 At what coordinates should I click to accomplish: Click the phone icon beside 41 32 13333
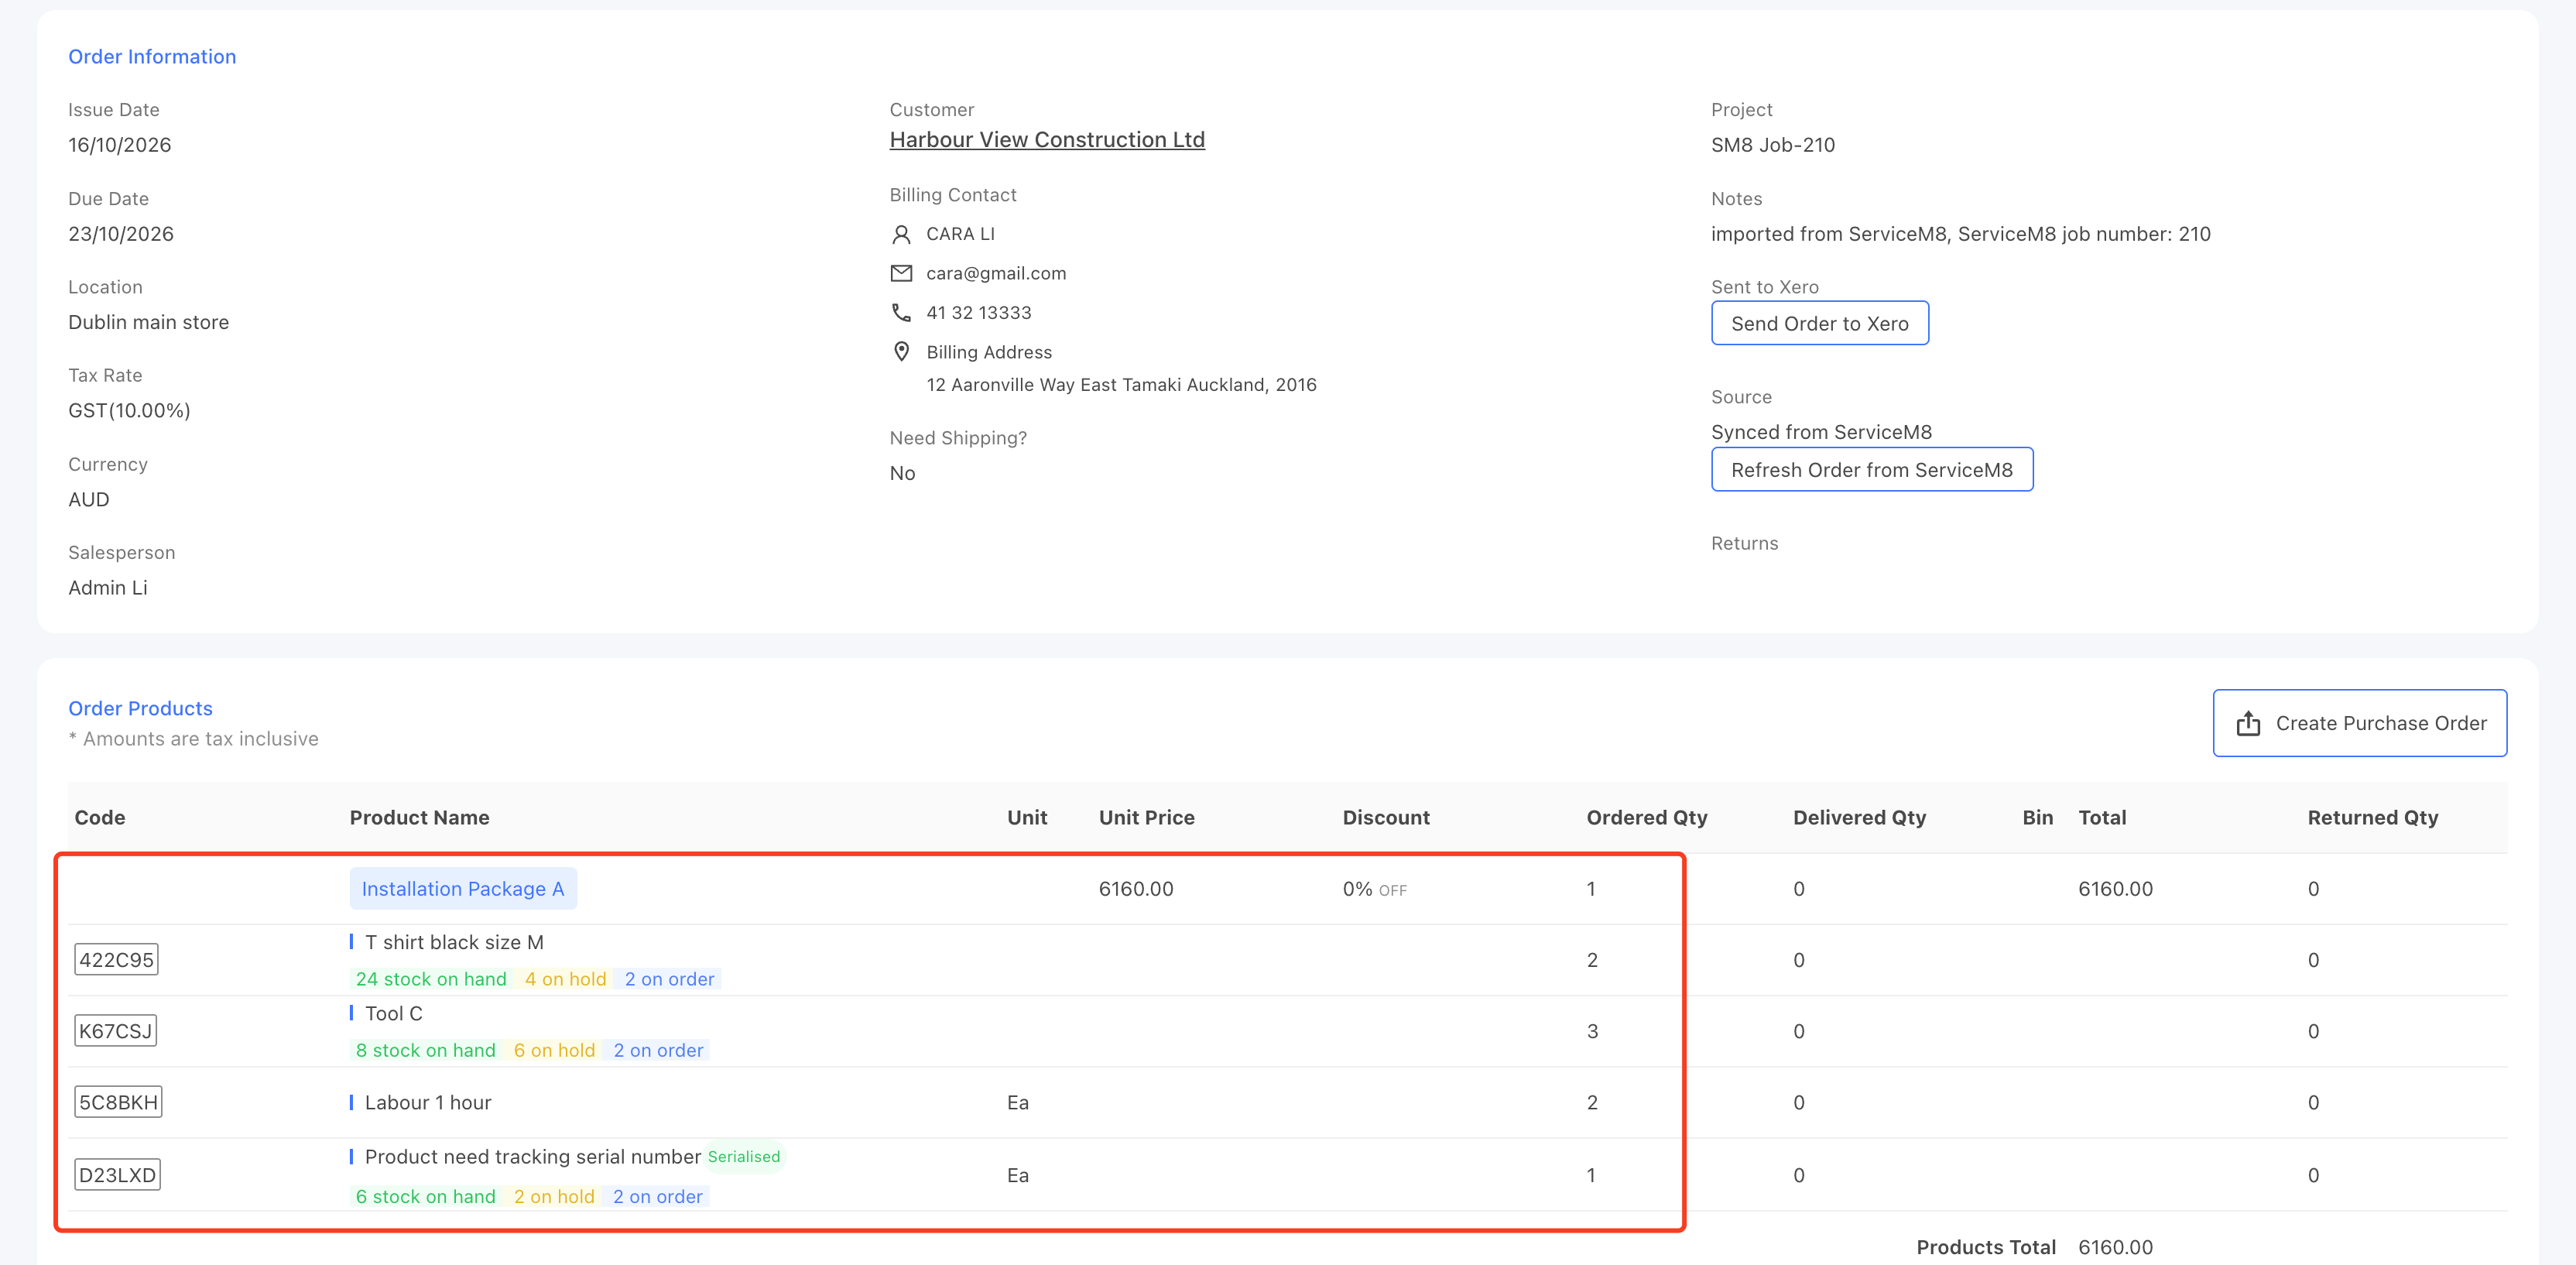(901, 313)
